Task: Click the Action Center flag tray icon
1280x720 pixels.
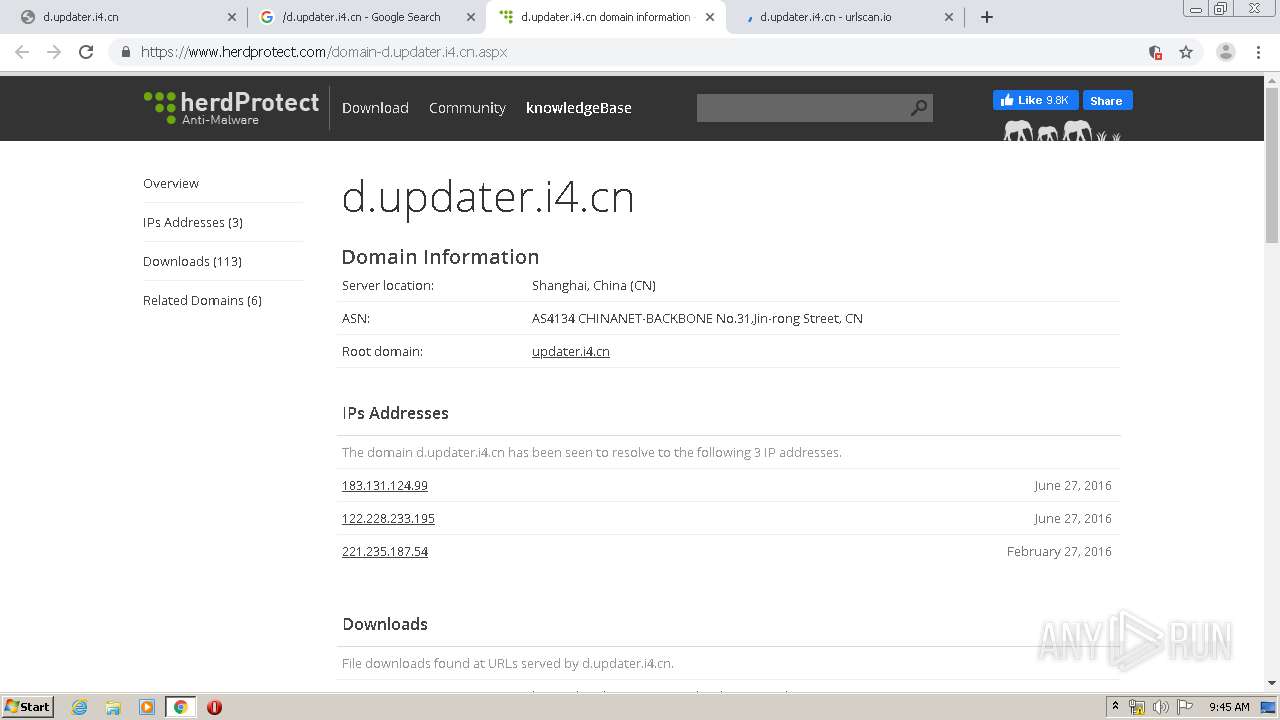Action: coord(1184,707)
